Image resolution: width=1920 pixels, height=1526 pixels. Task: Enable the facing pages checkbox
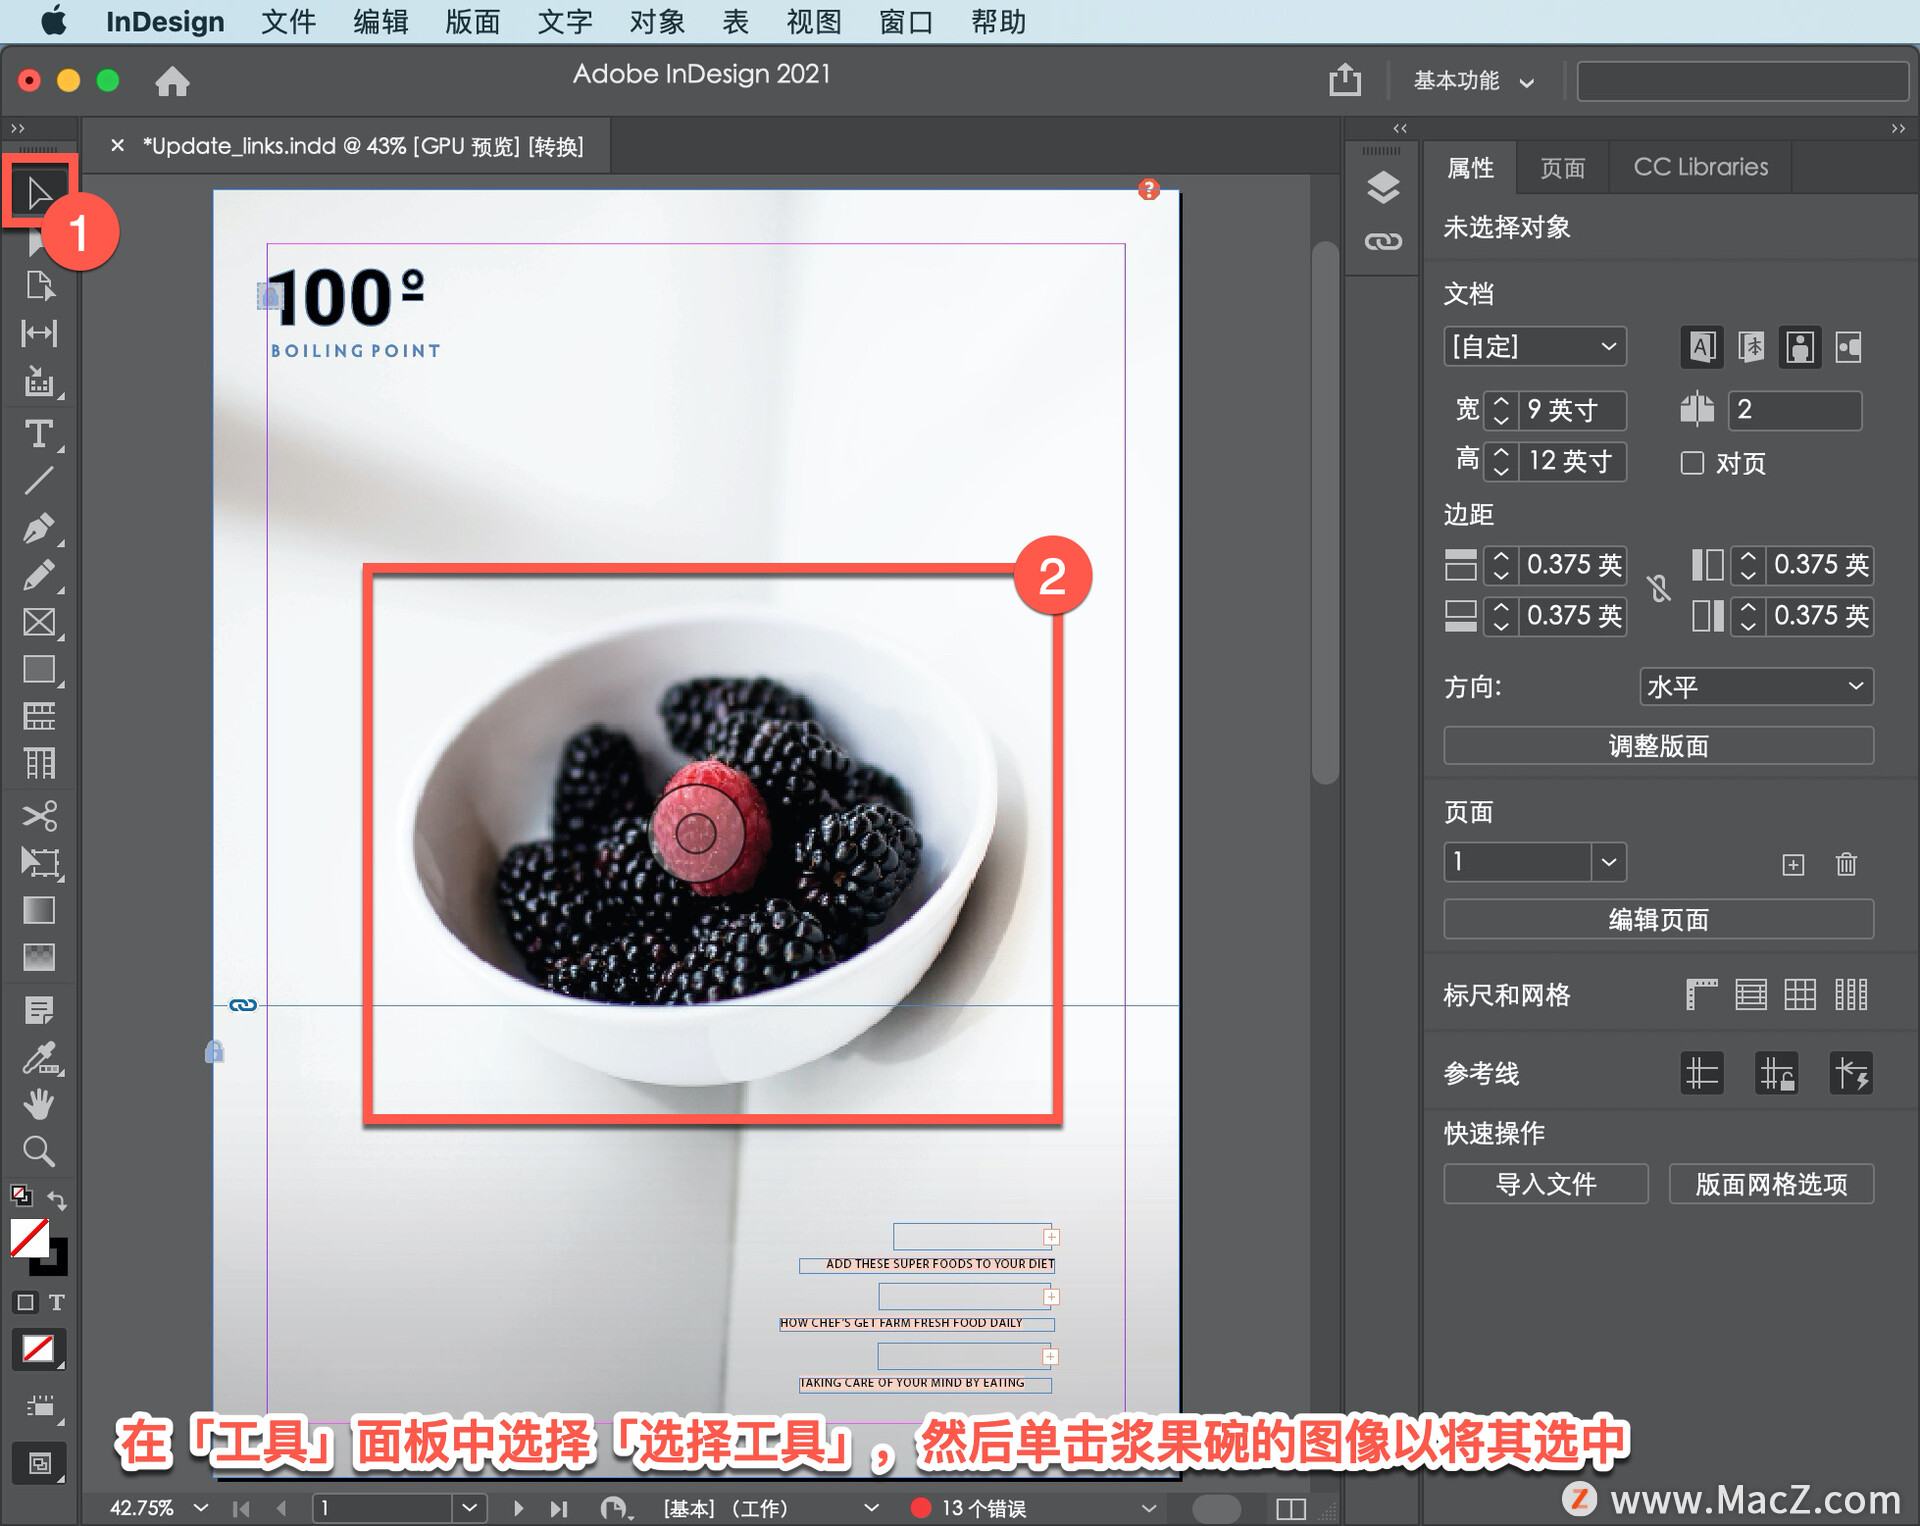(x=1692, y=463)
